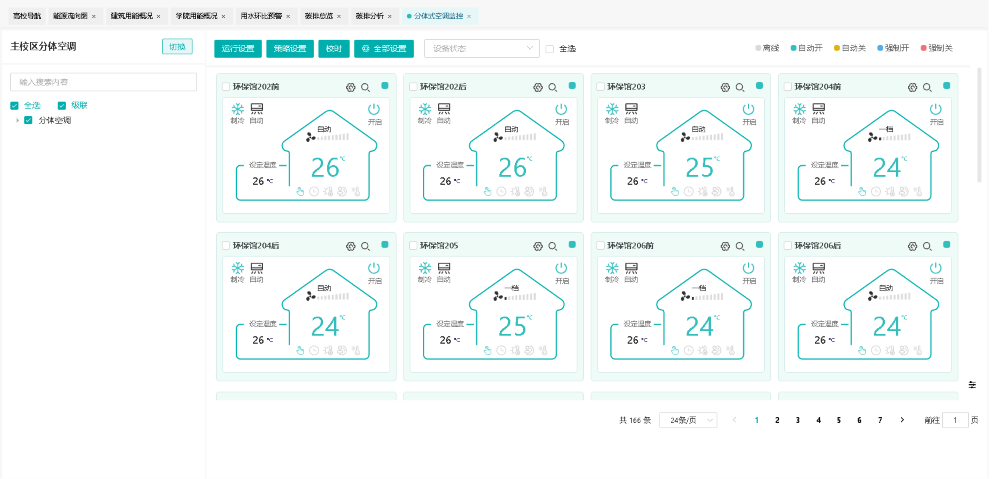Screen dimensions: 1000x479
Task: Open settings icon on 环保馆206前 card
Action: click(725, 246)
